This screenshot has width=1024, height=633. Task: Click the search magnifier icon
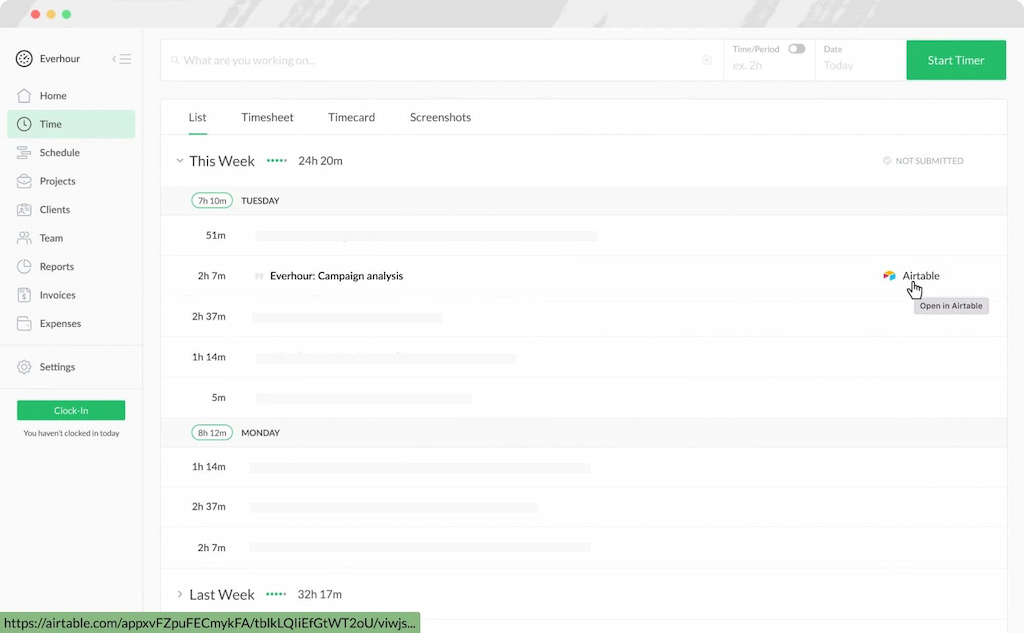tap(175, 60)
